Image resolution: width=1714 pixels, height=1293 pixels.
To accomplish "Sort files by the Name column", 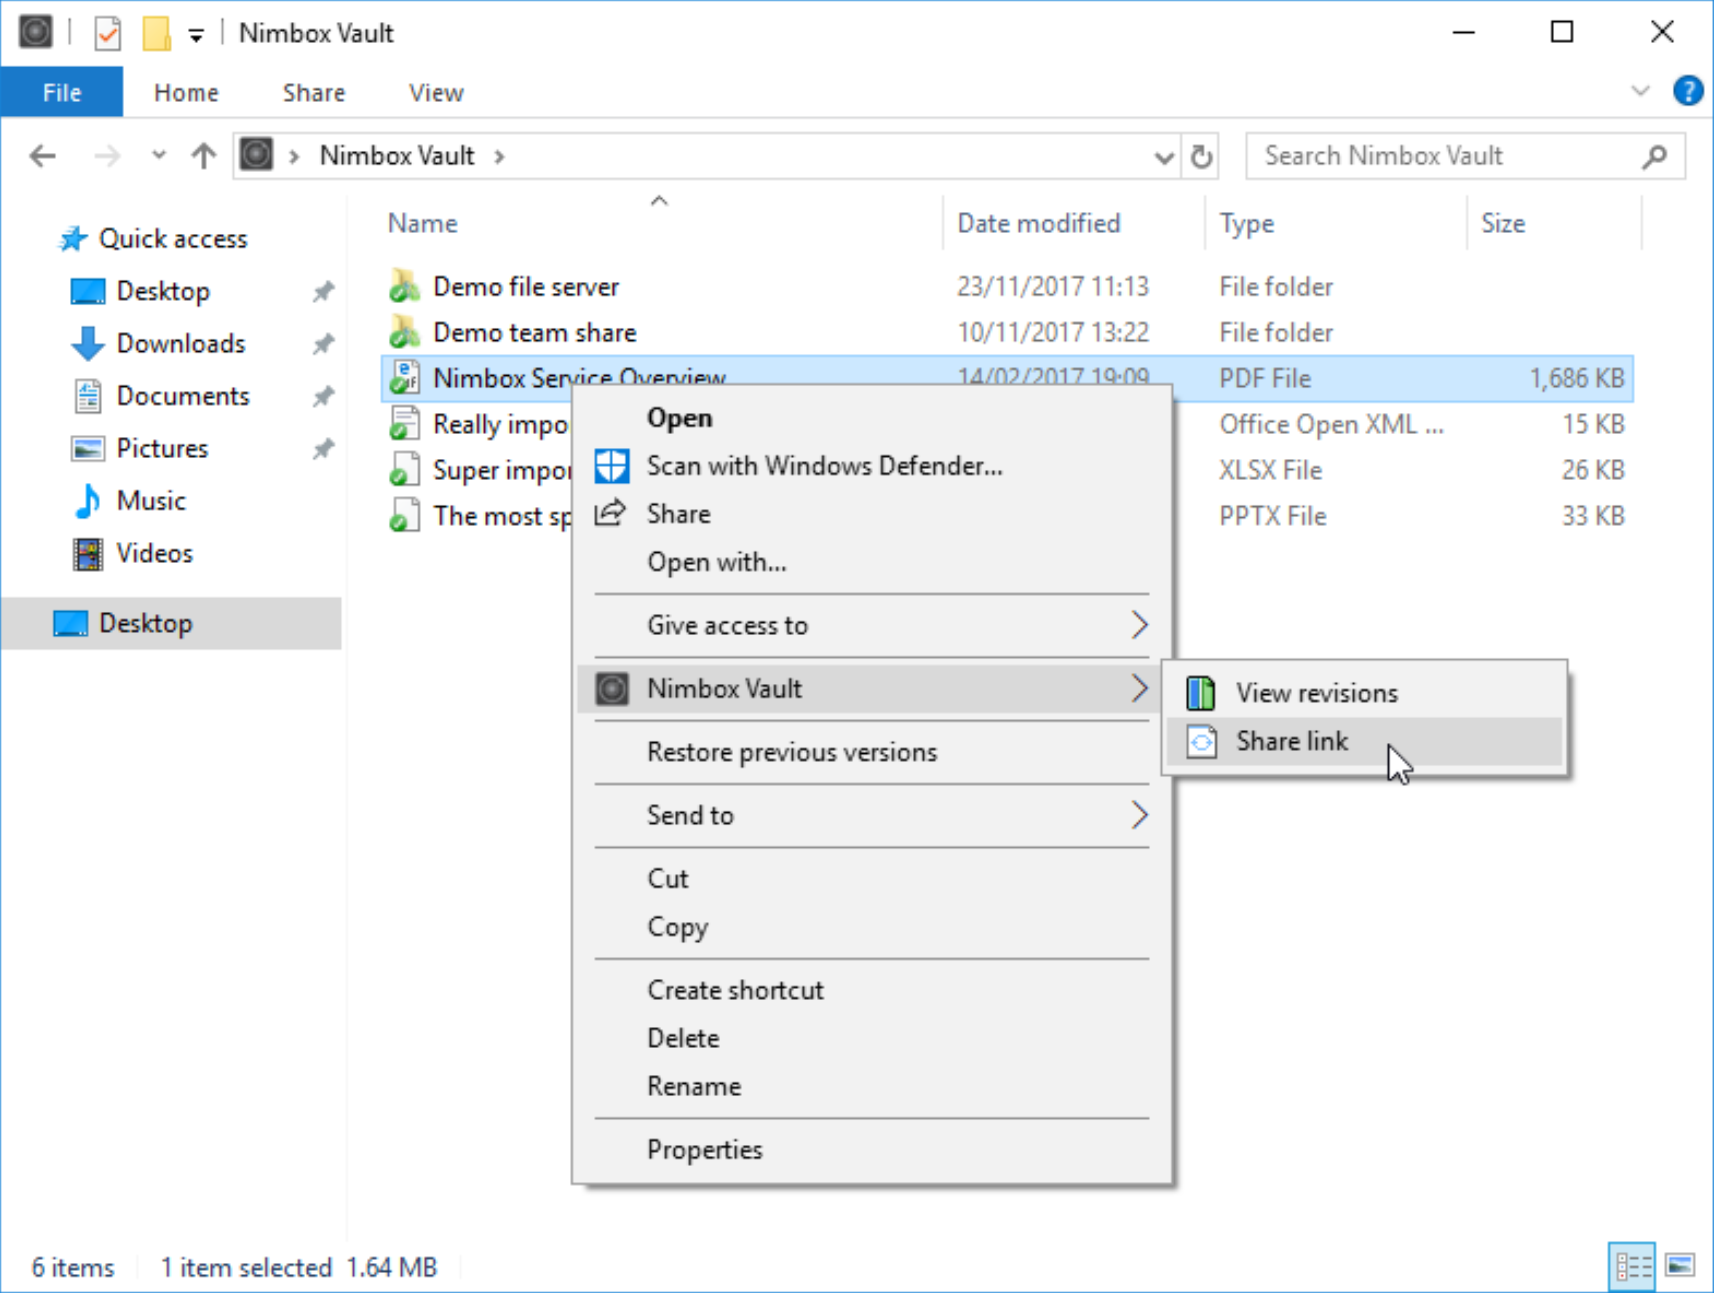I will point(423,223).
